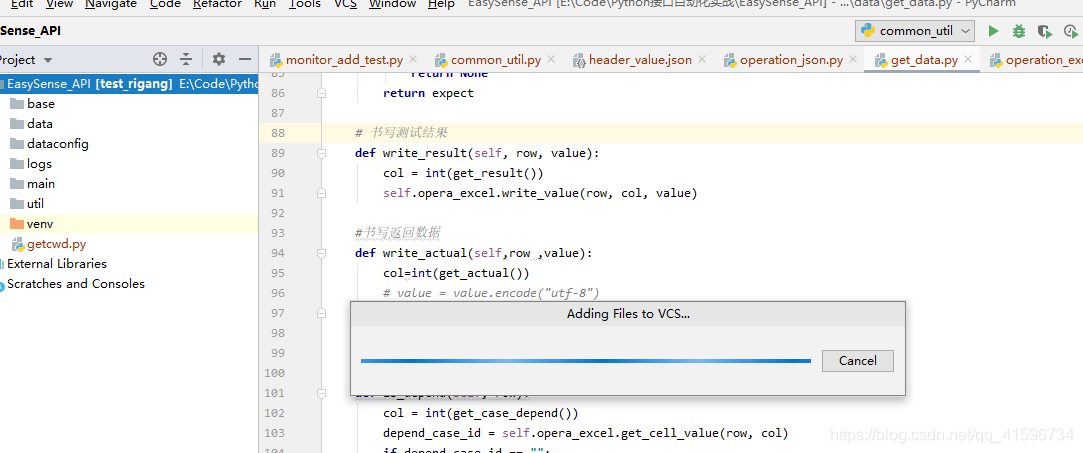
Task: Open the Code menu
Action: tap(165, 4)
